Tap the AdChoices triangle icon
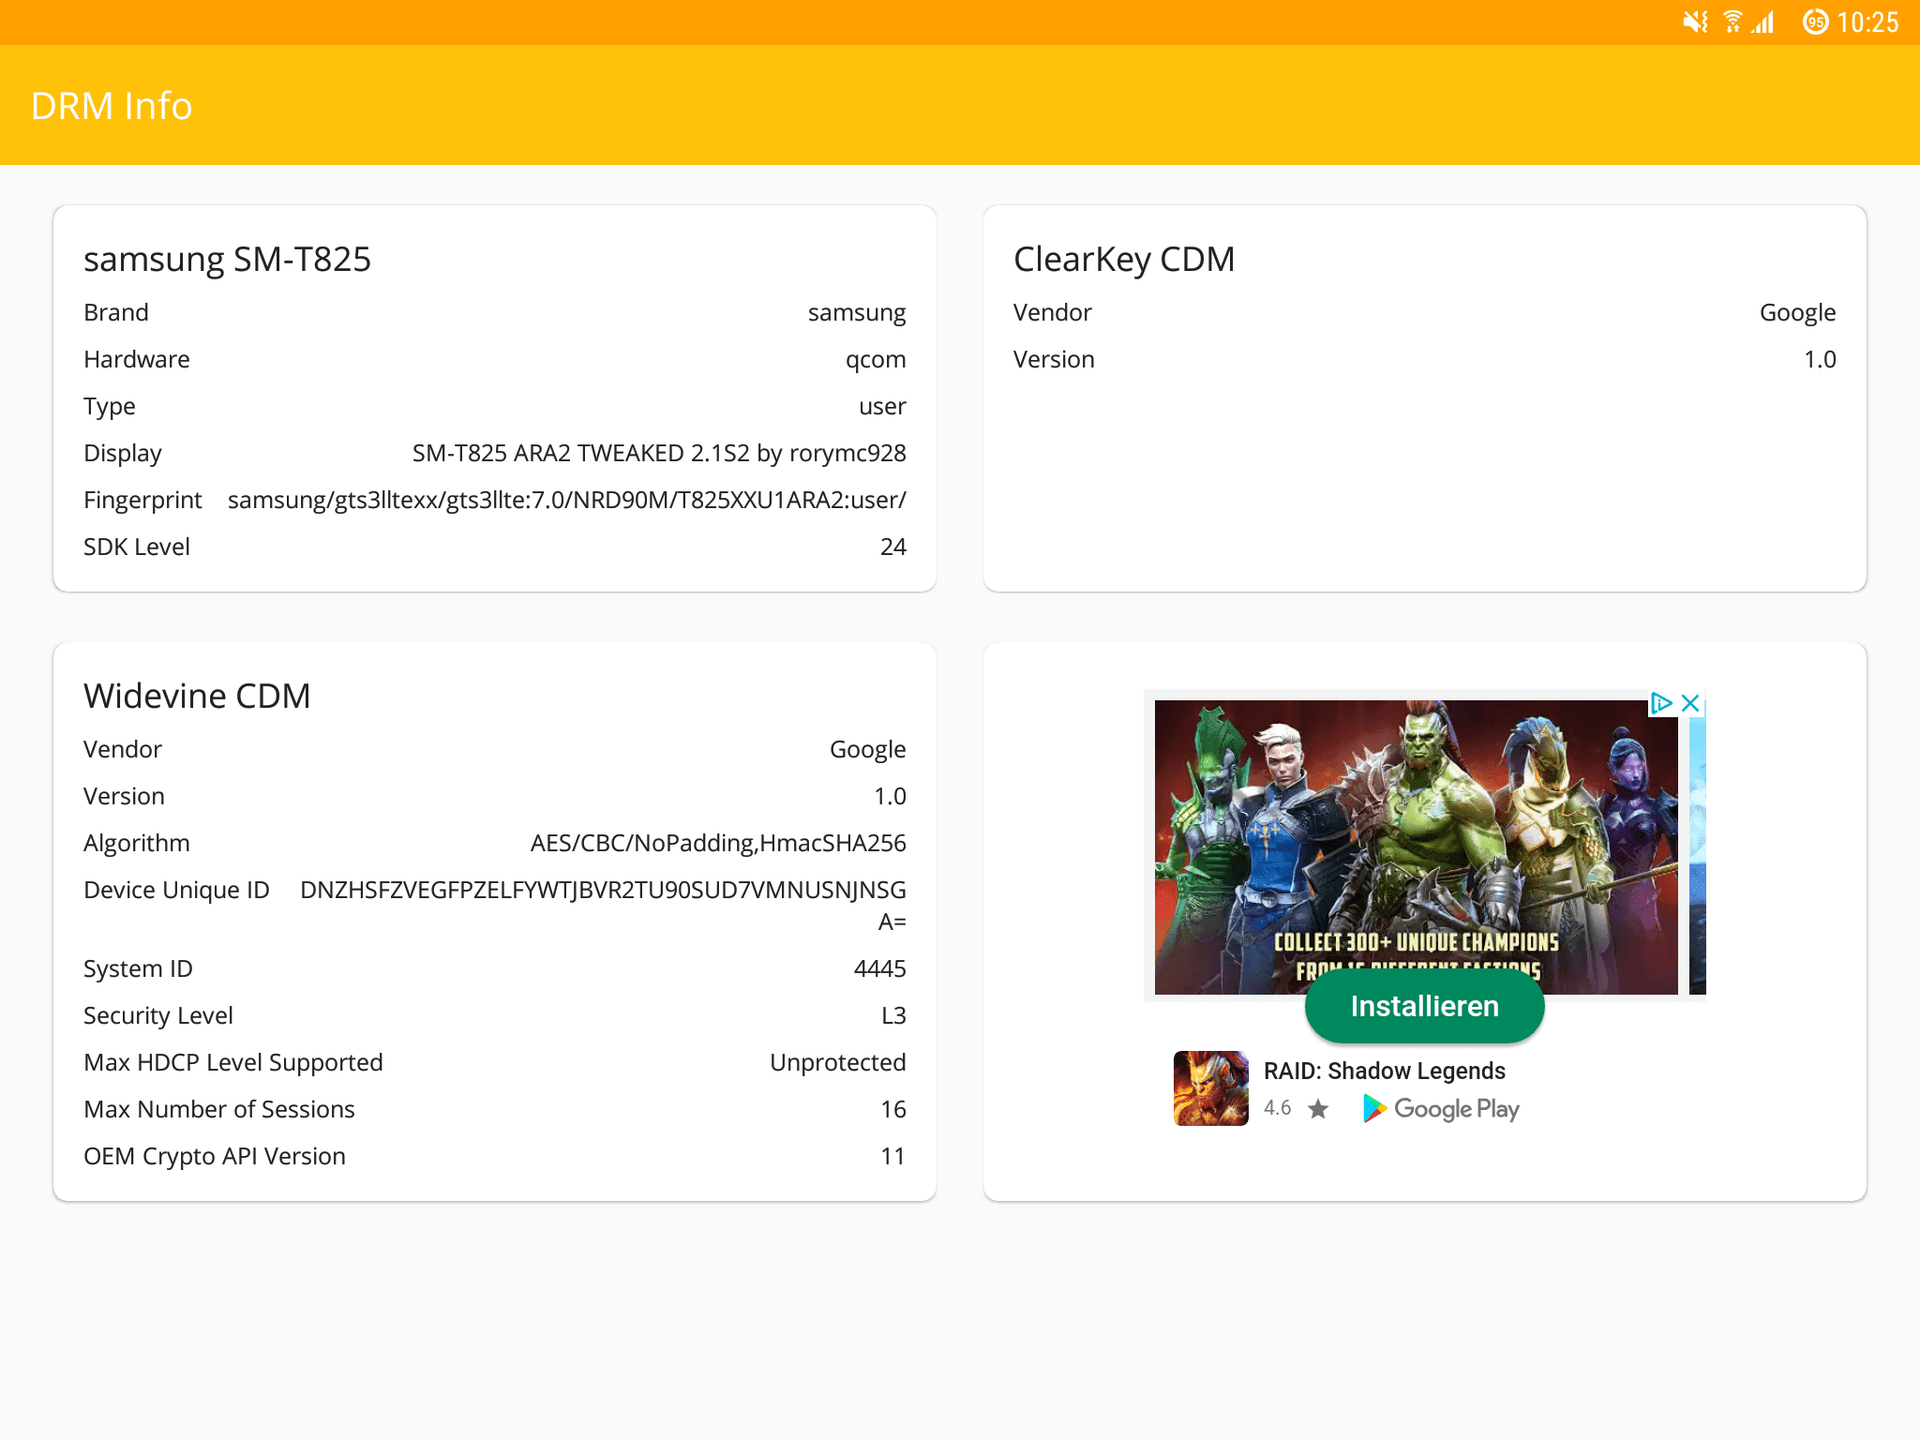1920x1440 pixels. click(1661, 703)
